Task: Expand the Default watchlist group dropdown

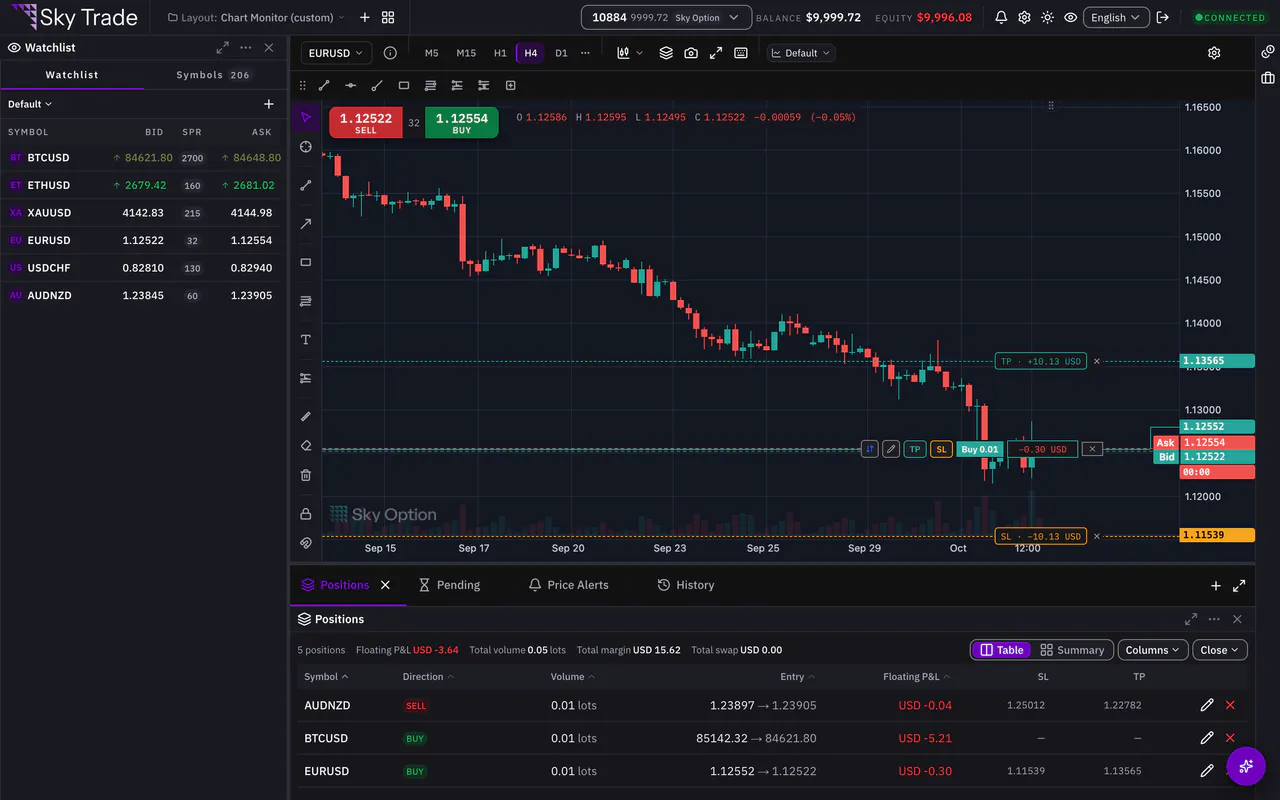Action: click(30, 104)
